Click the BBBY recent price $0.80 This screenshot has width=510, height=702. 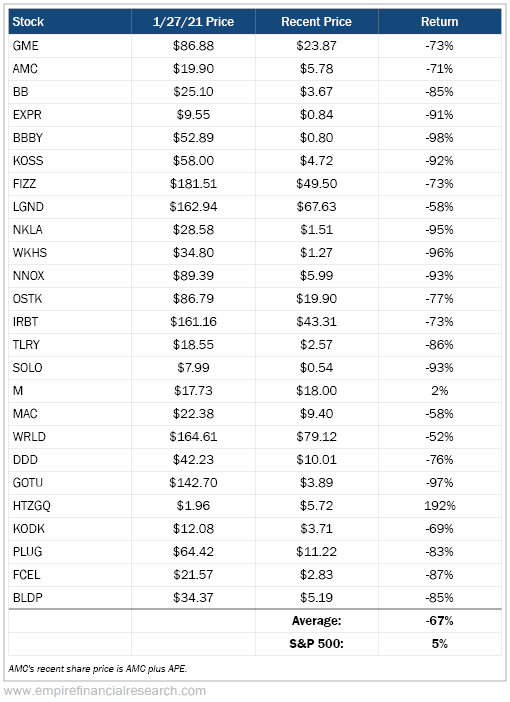pyautogui.click(x=316, y=138)
